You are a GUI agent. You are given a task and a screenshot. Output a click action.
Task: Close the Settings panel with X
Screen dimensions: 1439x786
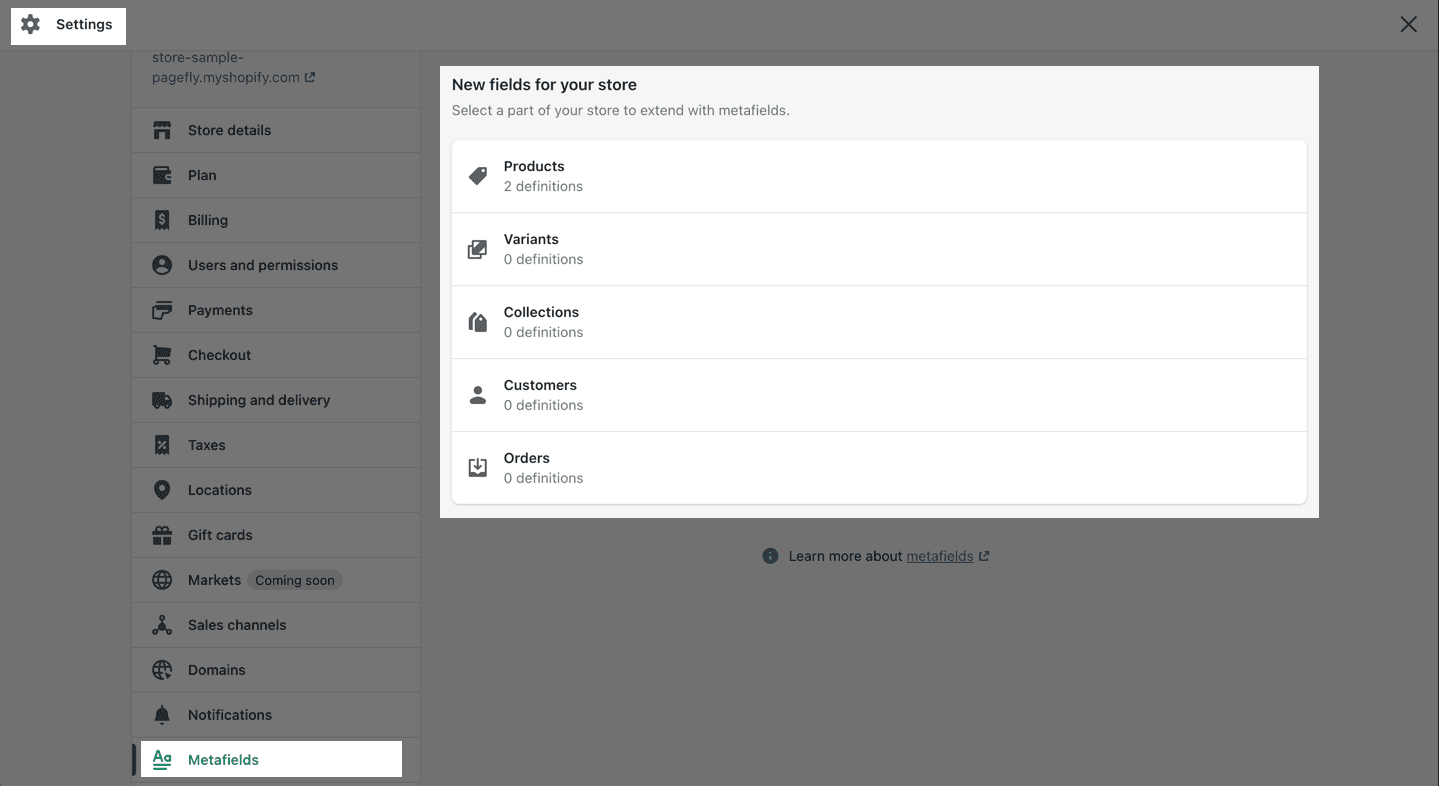1408,25
